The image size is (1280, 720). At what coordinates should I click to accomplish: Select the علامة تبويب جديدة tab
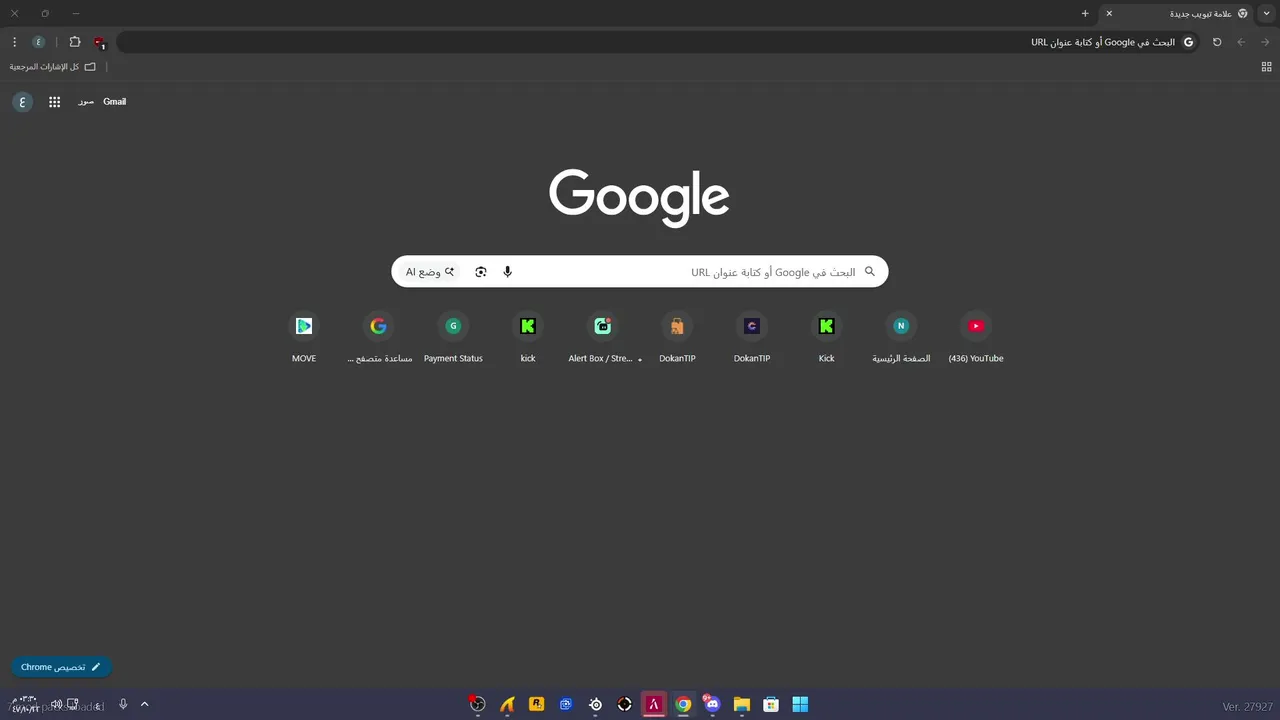(1177, 13)
